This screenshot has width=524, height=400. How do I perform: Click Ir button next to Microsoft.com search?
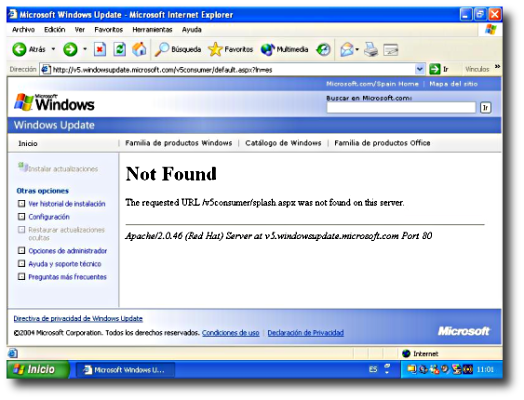click(x=486, y=108)
